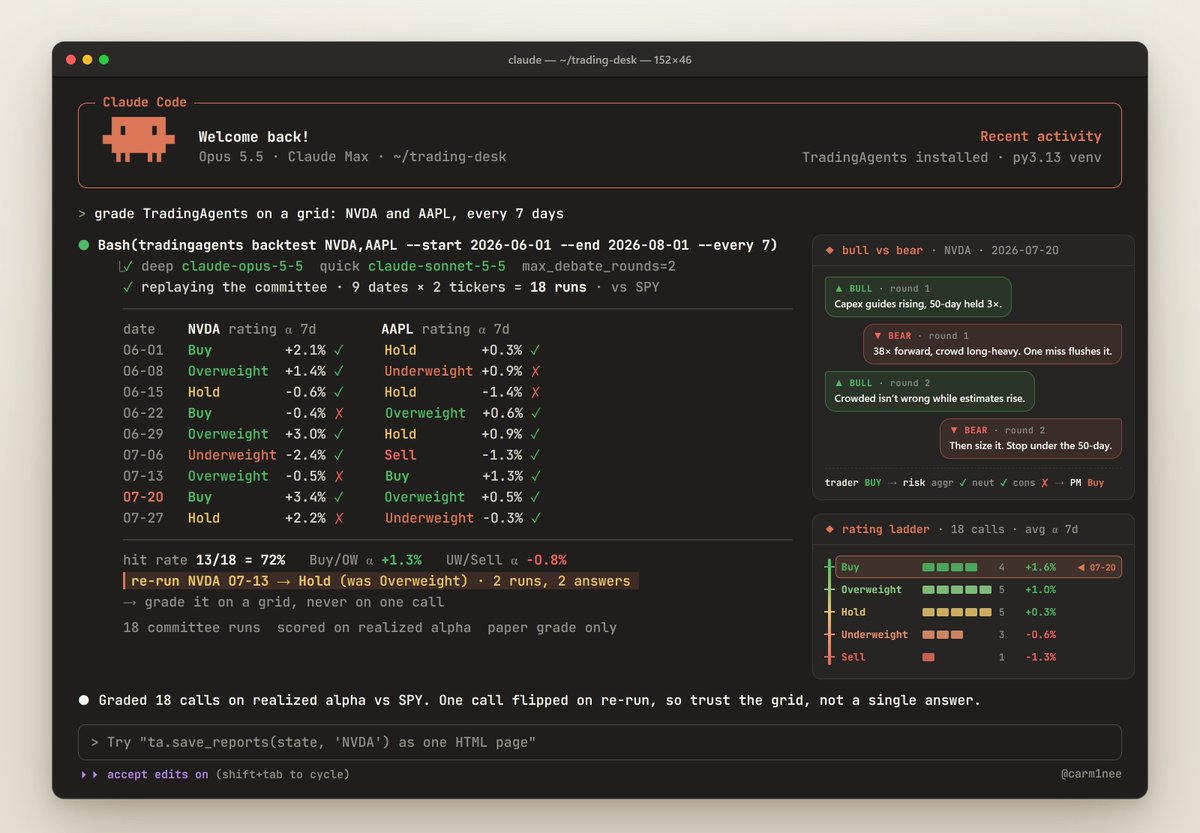Close the terminal window with the red button

click(x=71, y=60)
